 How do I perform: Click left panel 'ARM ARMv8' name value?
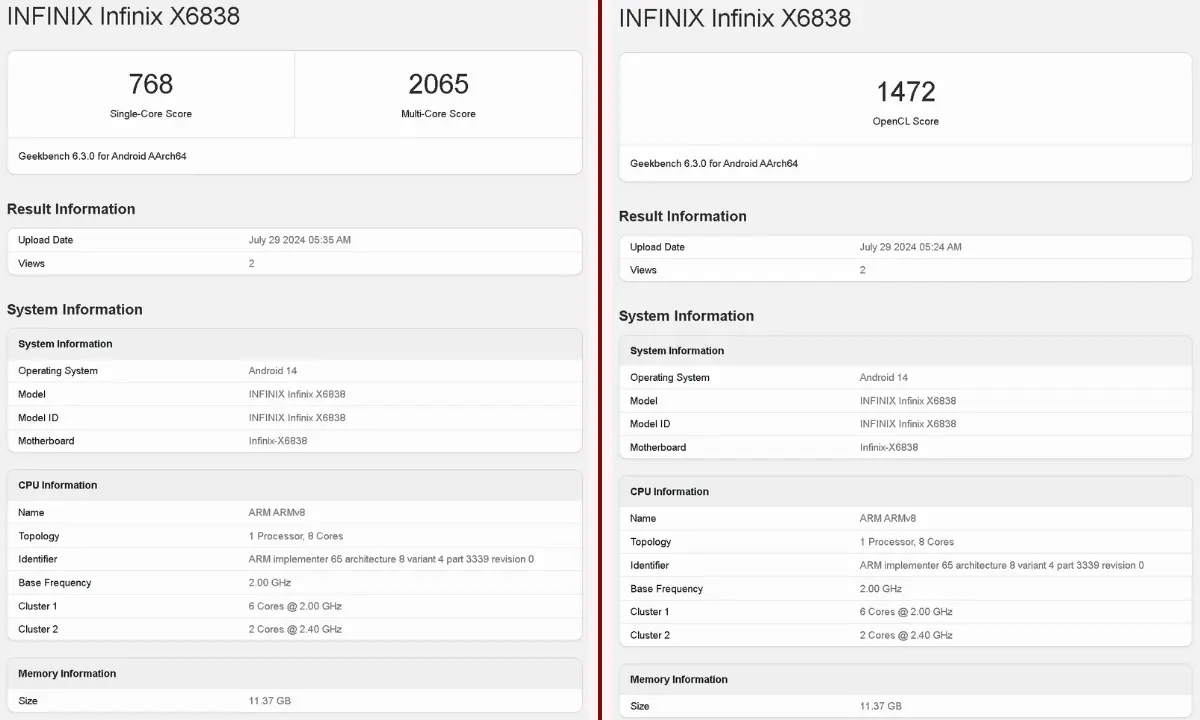pos(277,512)
